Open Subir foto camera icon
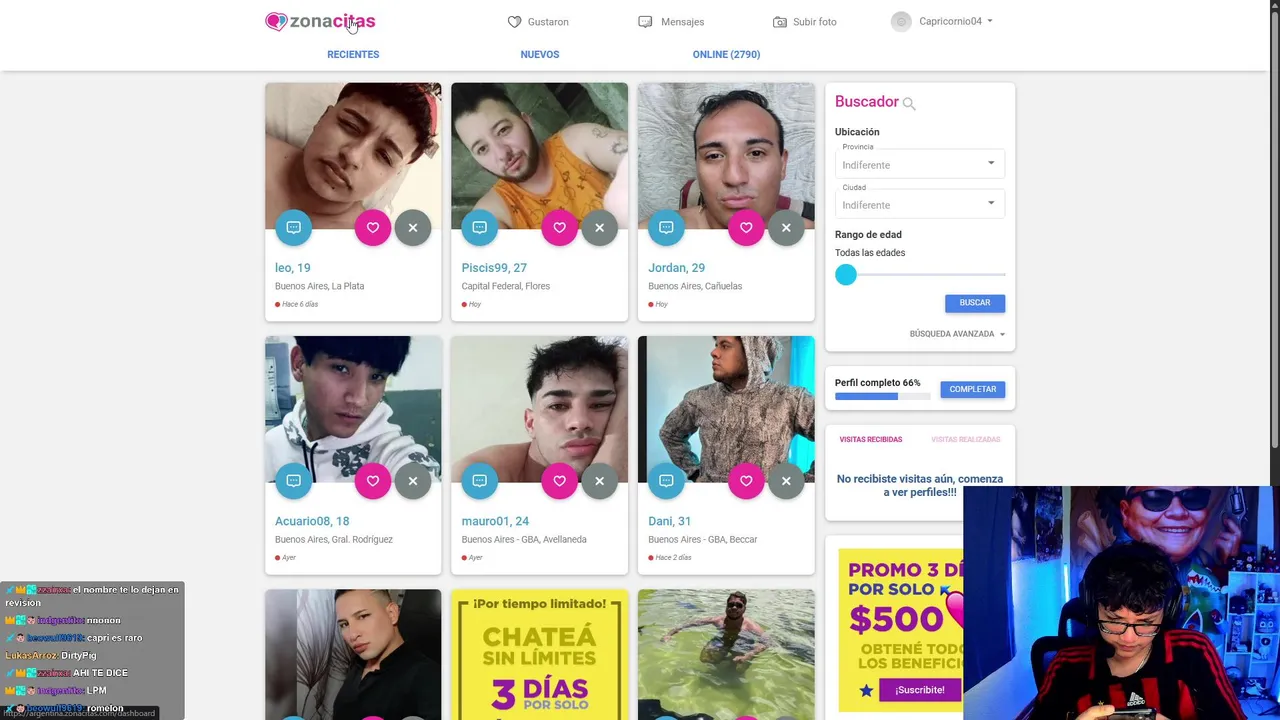Screen dimensions: 1280x720 780,22
